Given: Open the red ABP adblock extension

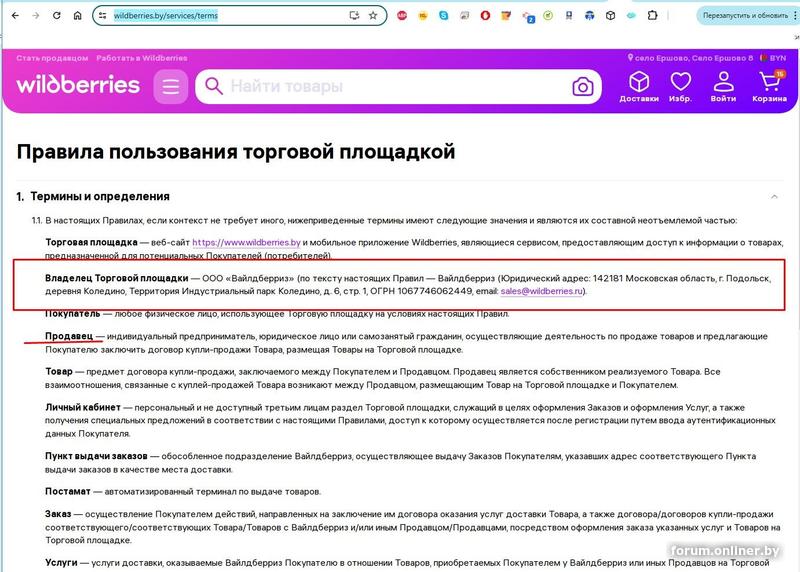Looking at the screenshot, I should tap(402, 15).
